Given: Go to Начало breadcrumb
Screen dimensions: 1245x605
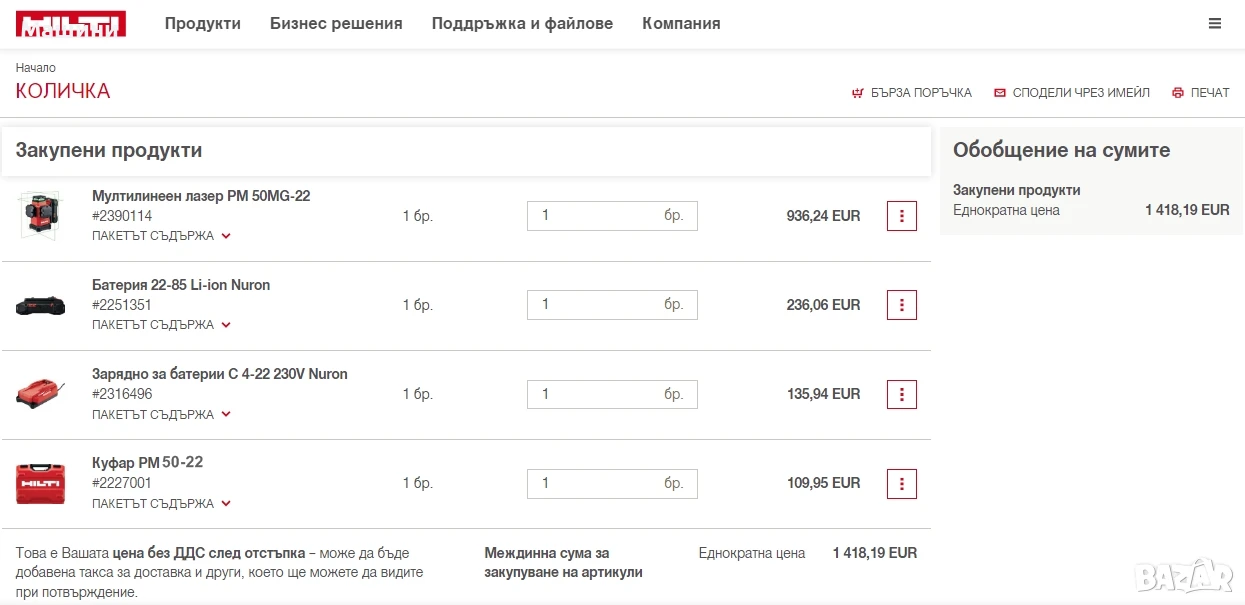Looking at the screenshot, I should point(36,68).
